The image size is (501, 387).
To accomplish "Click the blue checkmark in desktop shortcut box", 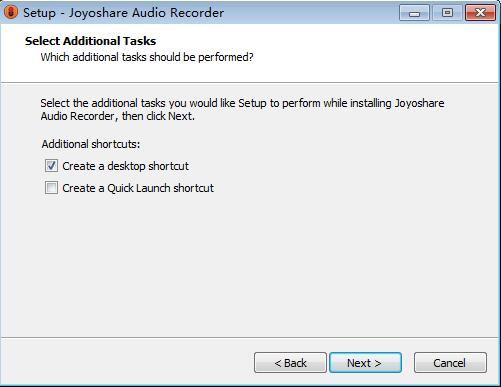I will pos(51,165).
